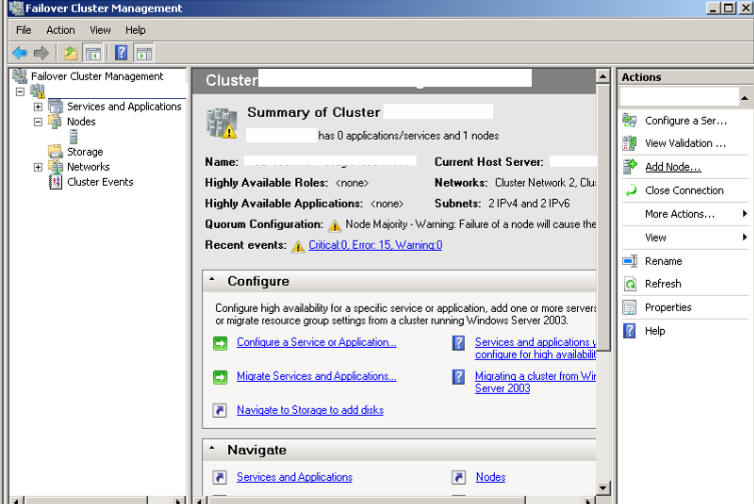Click View Validation action in Actions pane
754x504 pixels.
coord(685,143)
